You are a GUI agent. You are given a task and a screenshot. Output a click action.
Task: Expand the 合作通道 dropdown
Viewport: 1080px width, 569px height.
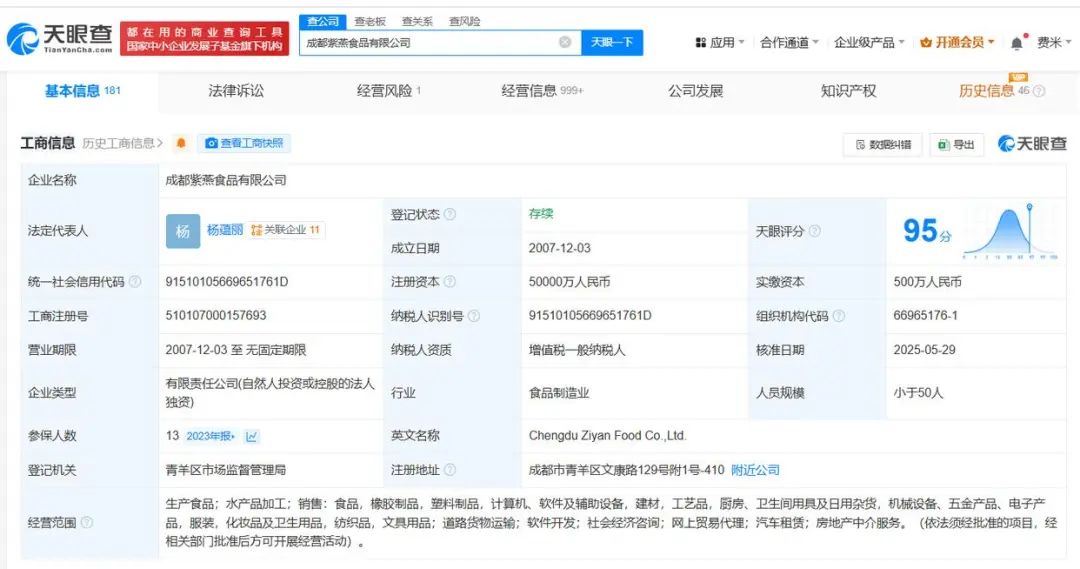tap(789, 43)
